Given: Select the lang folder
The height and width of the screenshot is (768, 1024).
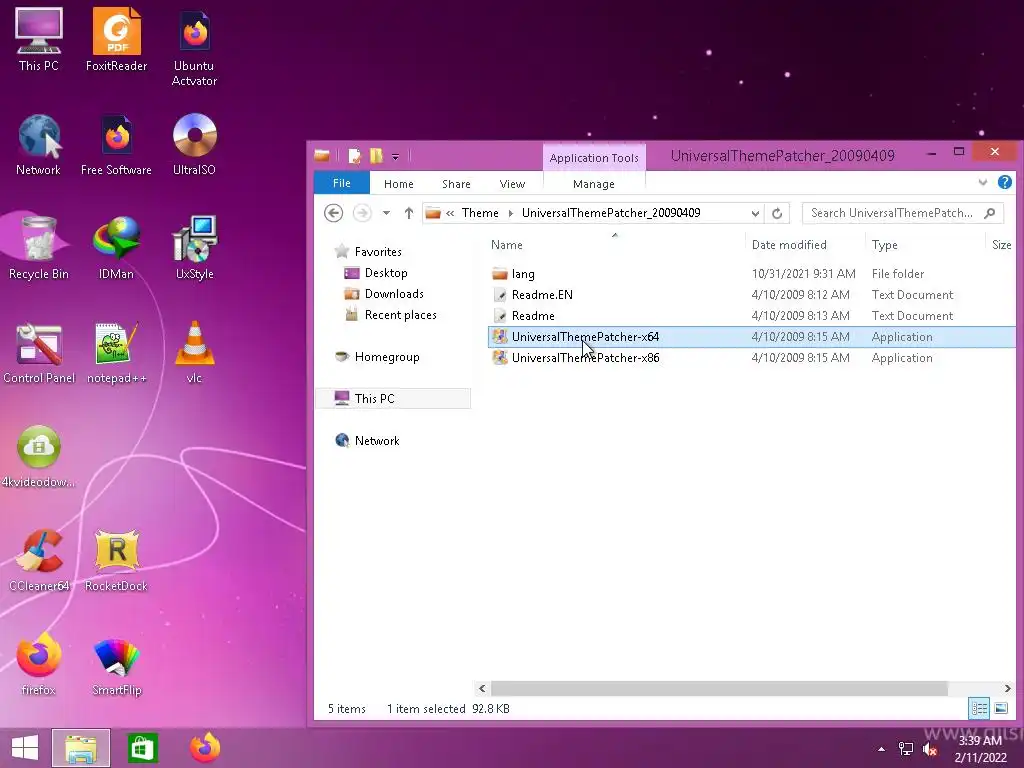Looking at the screenshot, I should coord(751,274).
